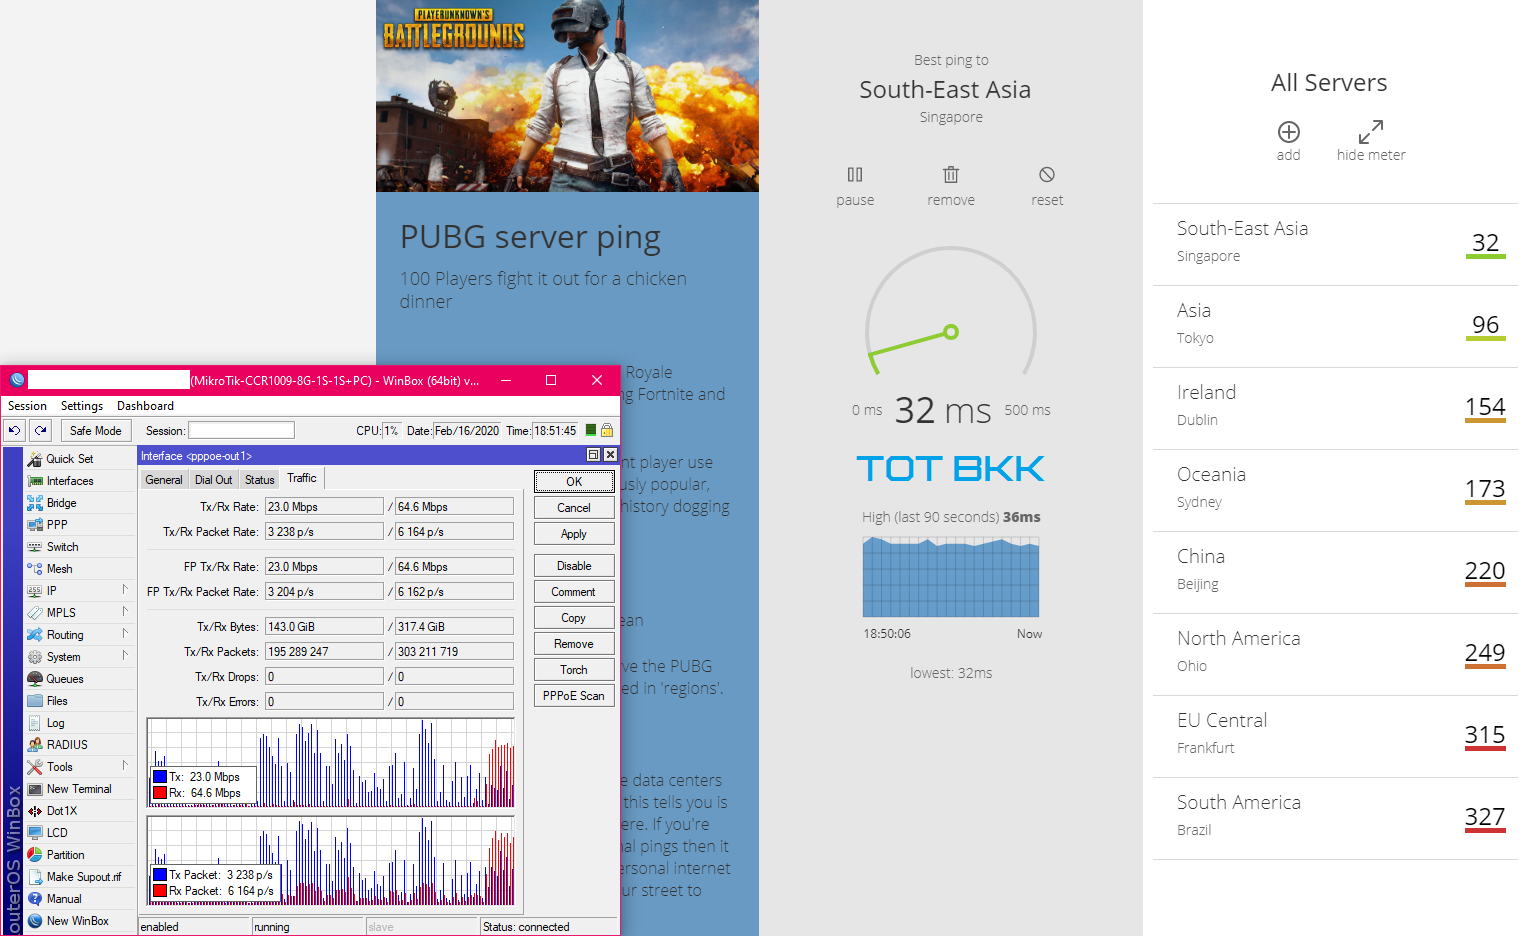Image resolution: width=1528 pixels, height=936 pixels.
Task: Click the Tx/Rx Bytes 143.0 GiB field
Action: tap(323, 627)
